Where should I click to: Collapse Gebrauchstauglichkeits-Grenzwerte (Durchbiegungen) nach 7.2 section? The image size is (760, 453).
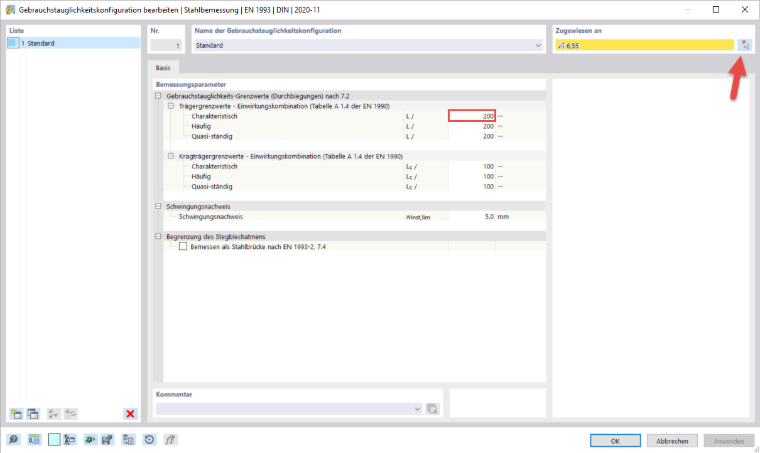click(x=158, y=96)
